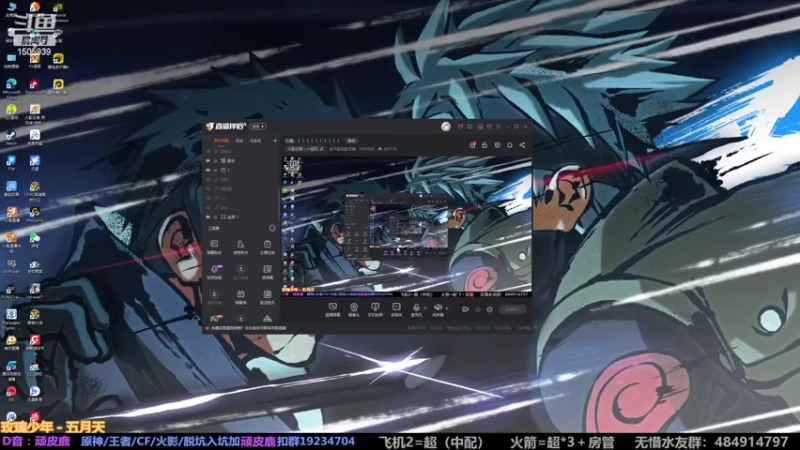Open the toolbox tool with the red badge
This screenshot has width=800, height=450.
pos(214,318)
